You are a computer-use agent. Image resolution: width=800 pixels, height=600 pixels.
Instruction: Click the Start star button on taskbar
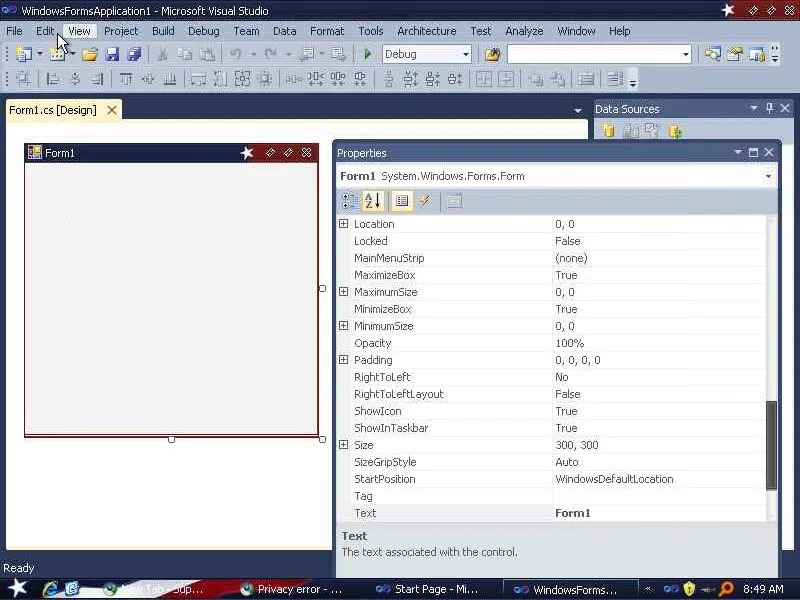click(17, 588)
